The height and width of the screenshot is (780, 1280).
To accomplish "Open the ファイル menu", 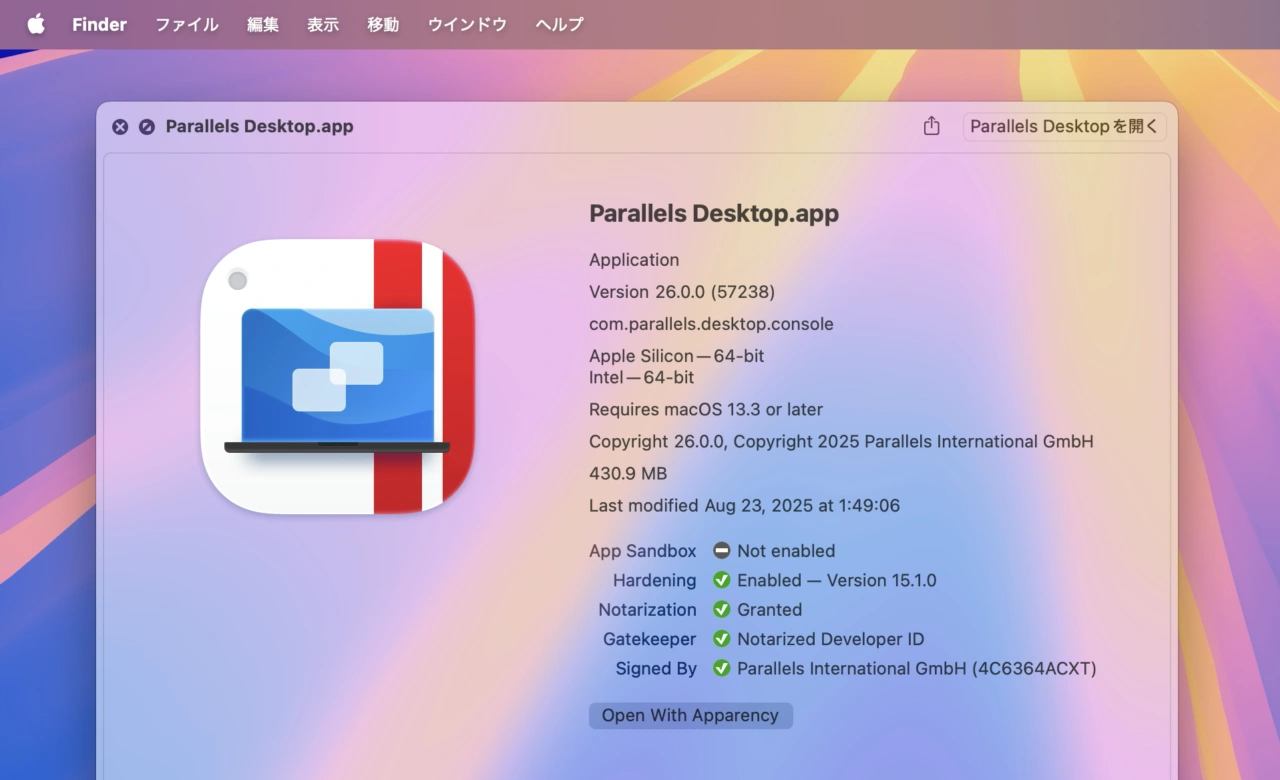I will (186, 24).
